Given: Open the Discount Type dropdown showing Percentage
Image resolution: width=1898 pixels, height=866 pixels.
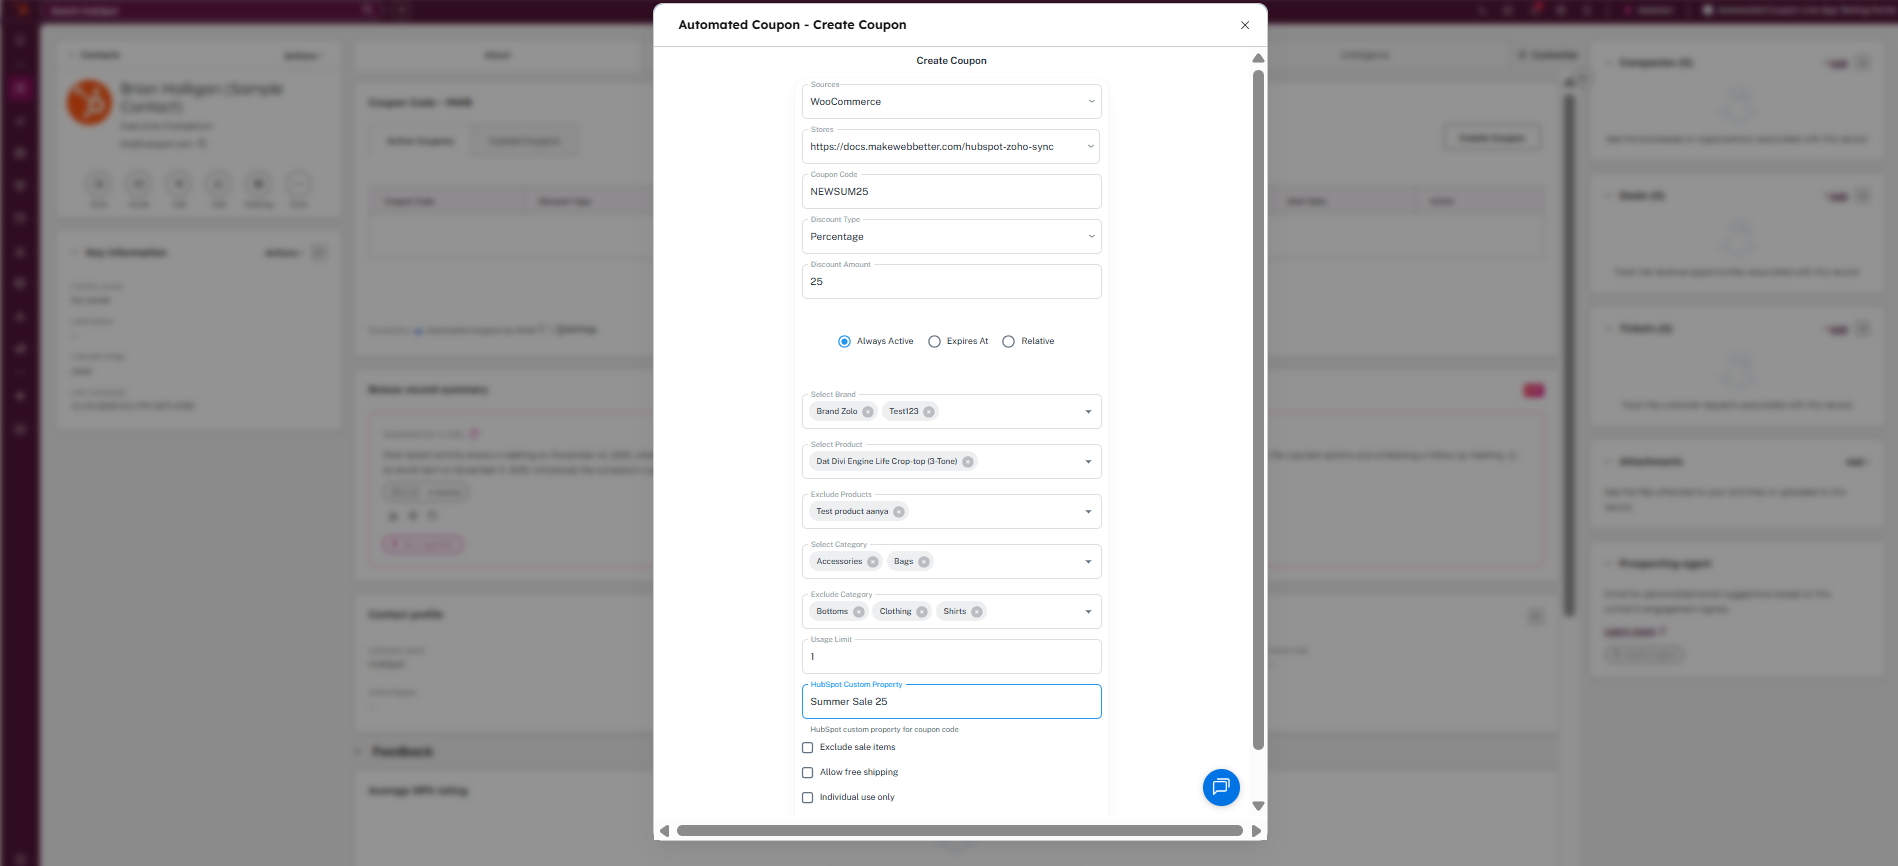Looking at the screenshot, I should [x=951, y=237].
